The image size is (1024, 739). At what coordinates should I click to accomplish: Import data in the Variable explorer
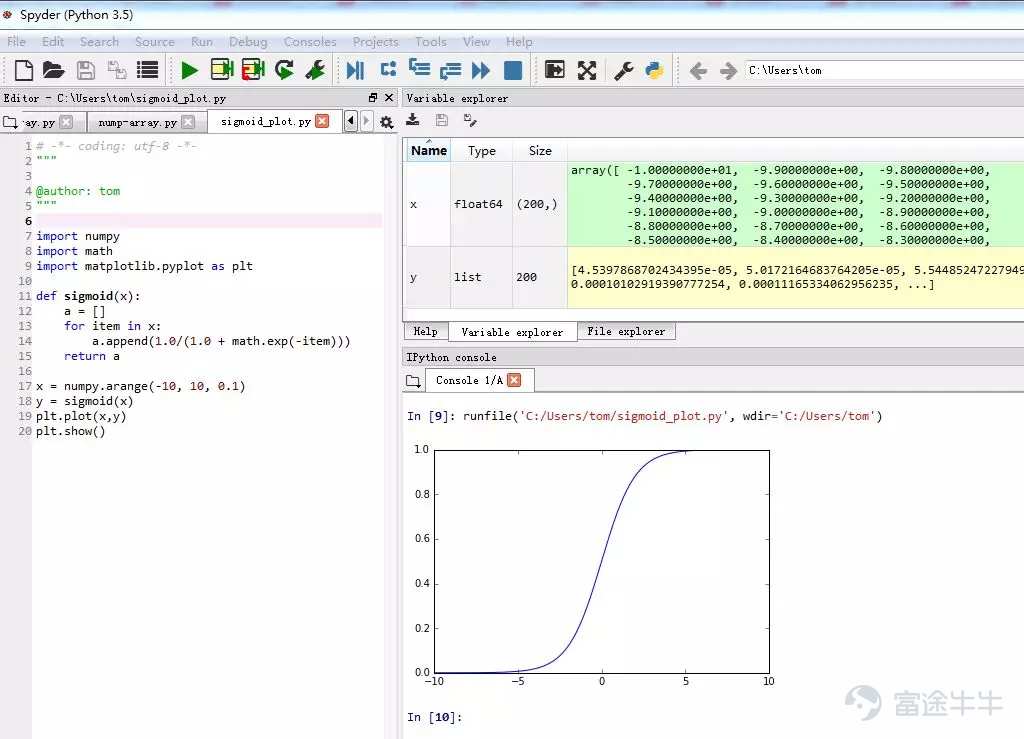412,120
